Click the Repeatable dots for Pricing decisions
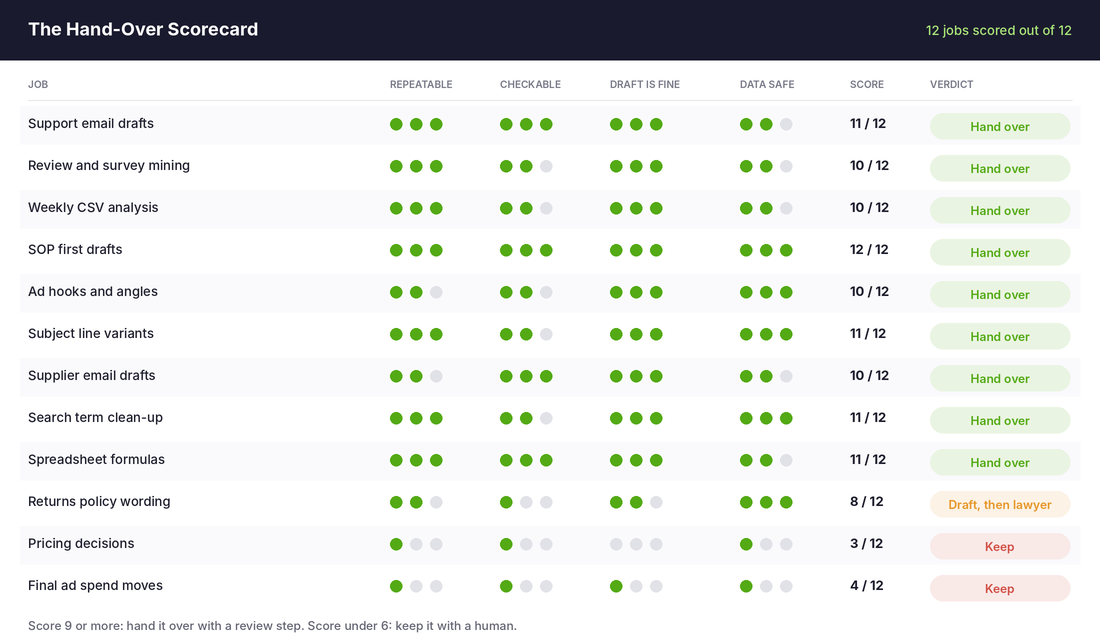This screenshot has width=1100, height=640. click(416, 544)
